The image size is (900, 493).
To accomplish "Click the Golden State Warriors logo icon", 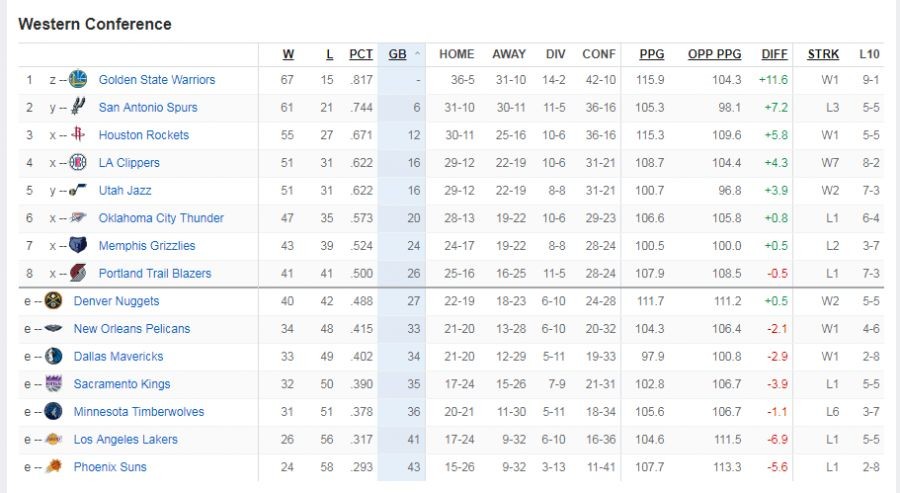I will point(78,80).
